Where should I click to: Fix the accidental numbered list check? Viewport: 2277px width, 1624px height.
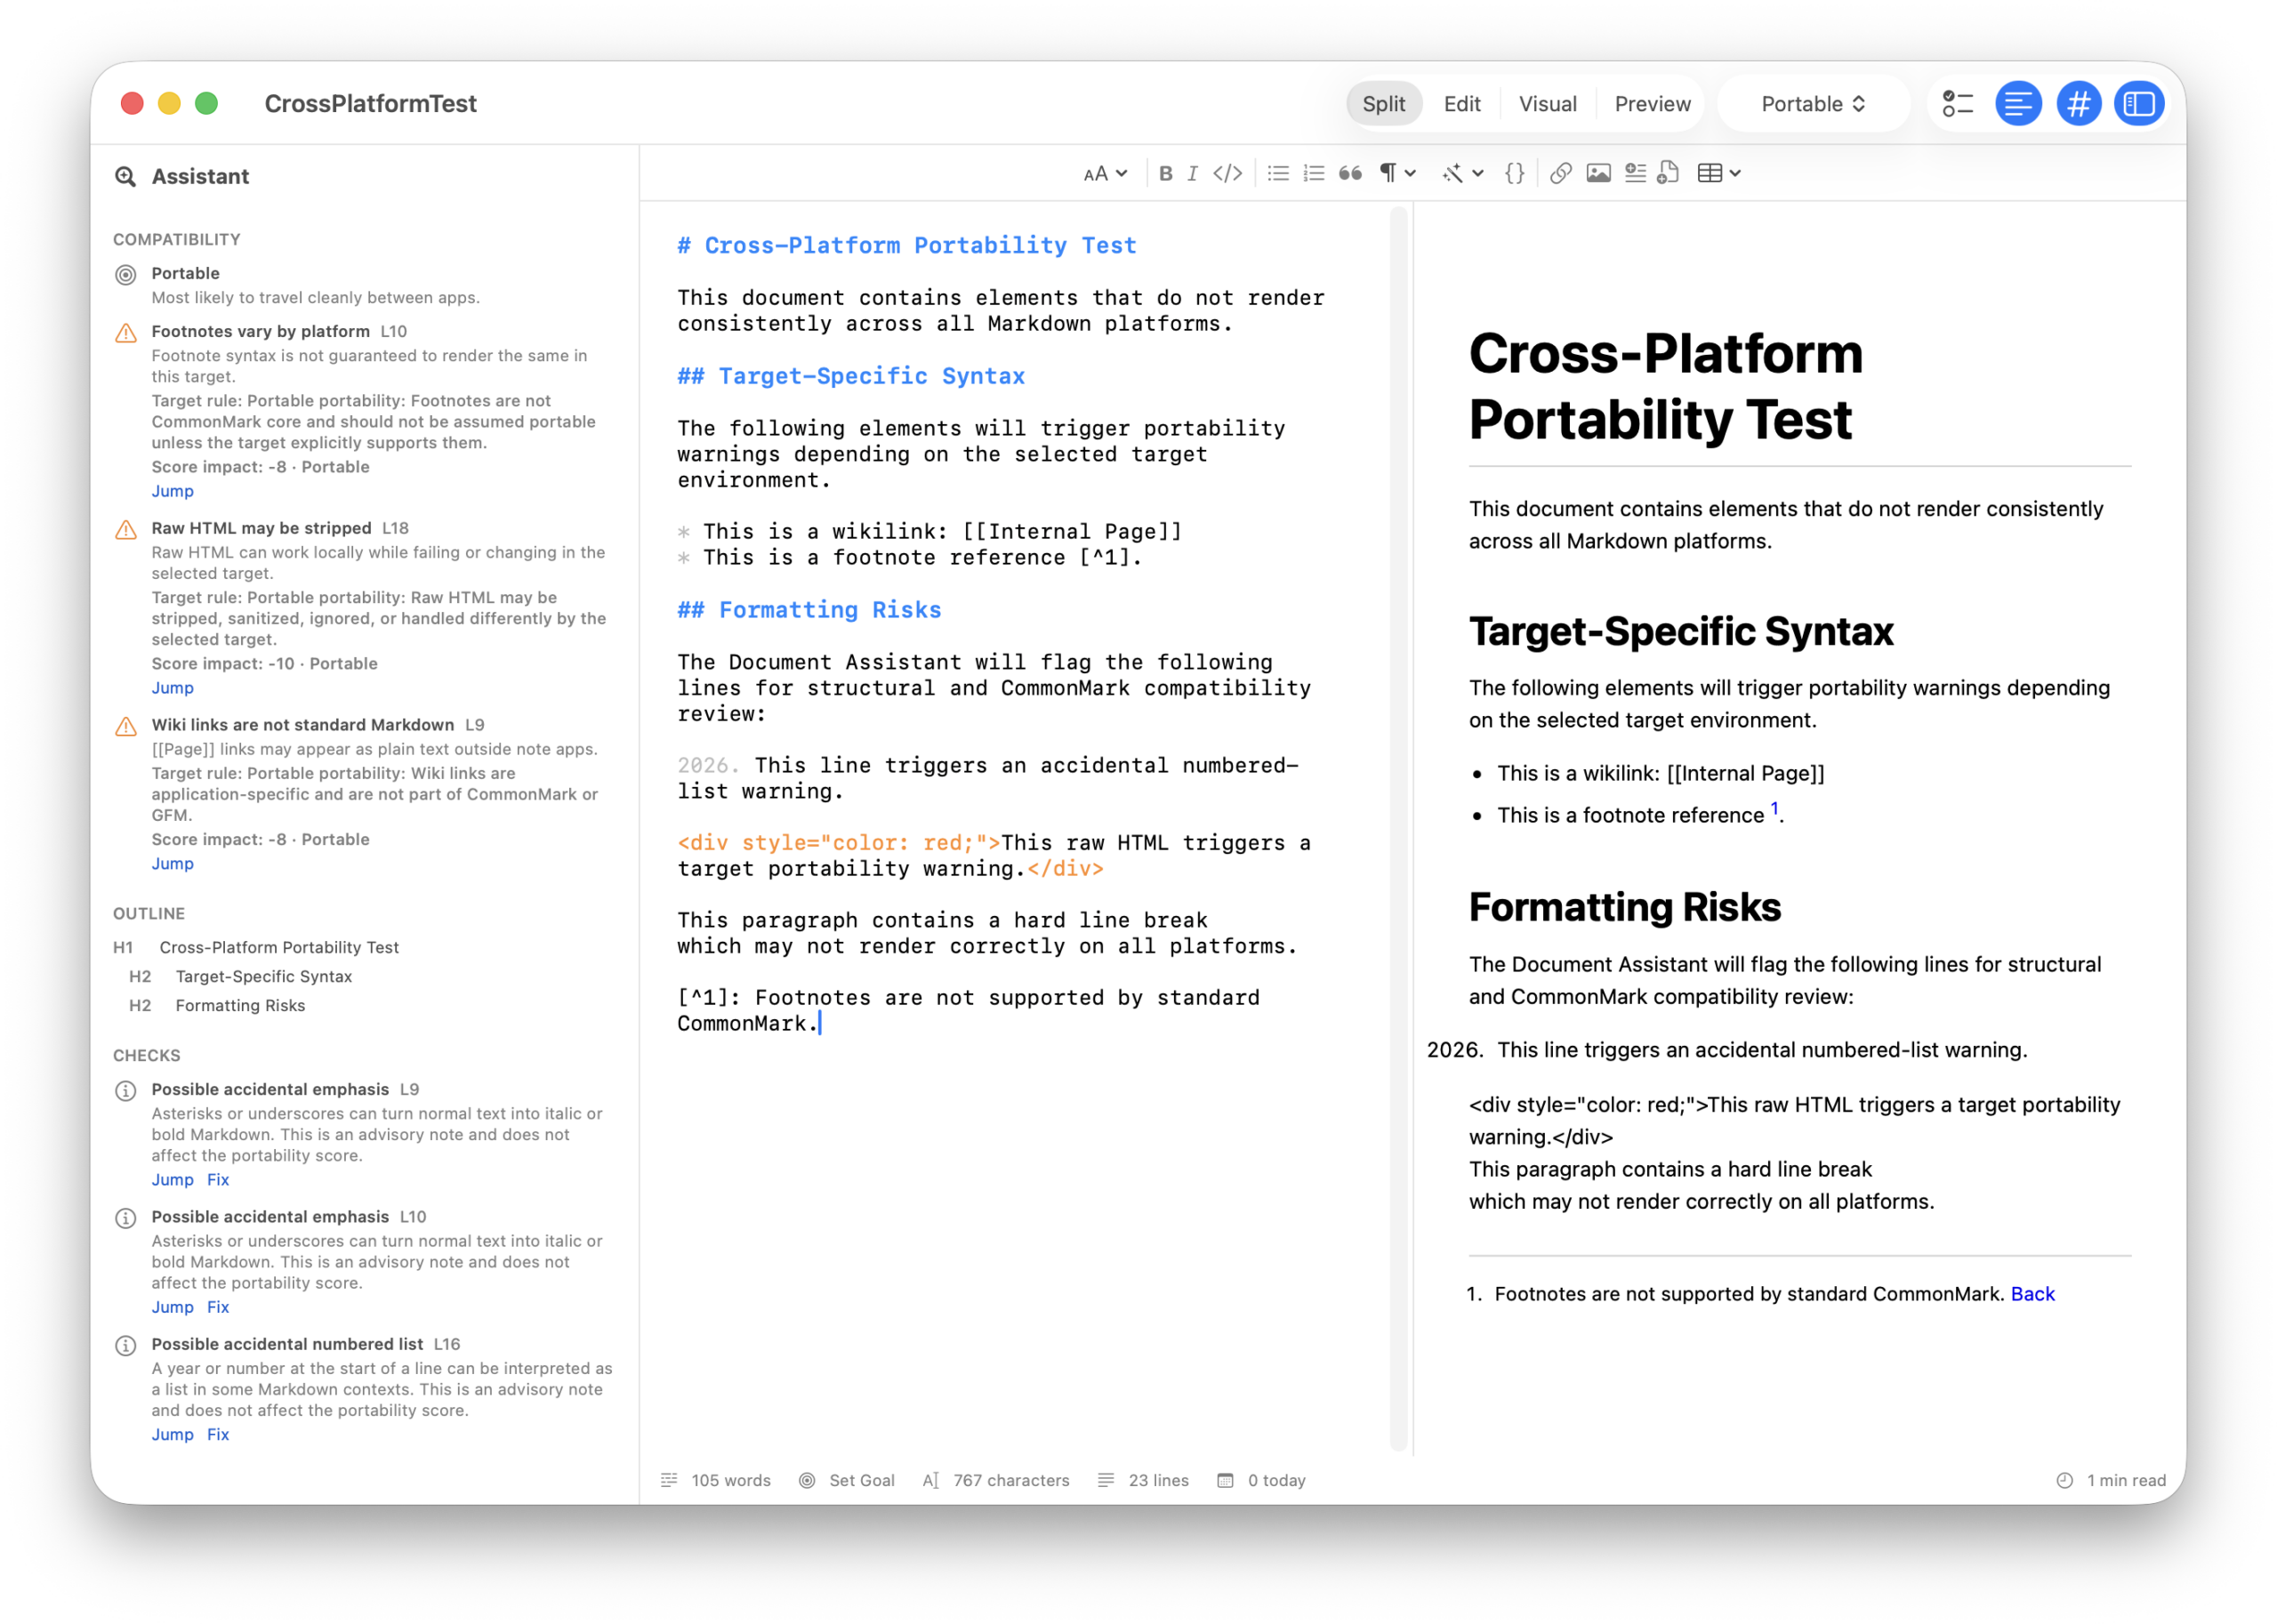click(218, 1433)
